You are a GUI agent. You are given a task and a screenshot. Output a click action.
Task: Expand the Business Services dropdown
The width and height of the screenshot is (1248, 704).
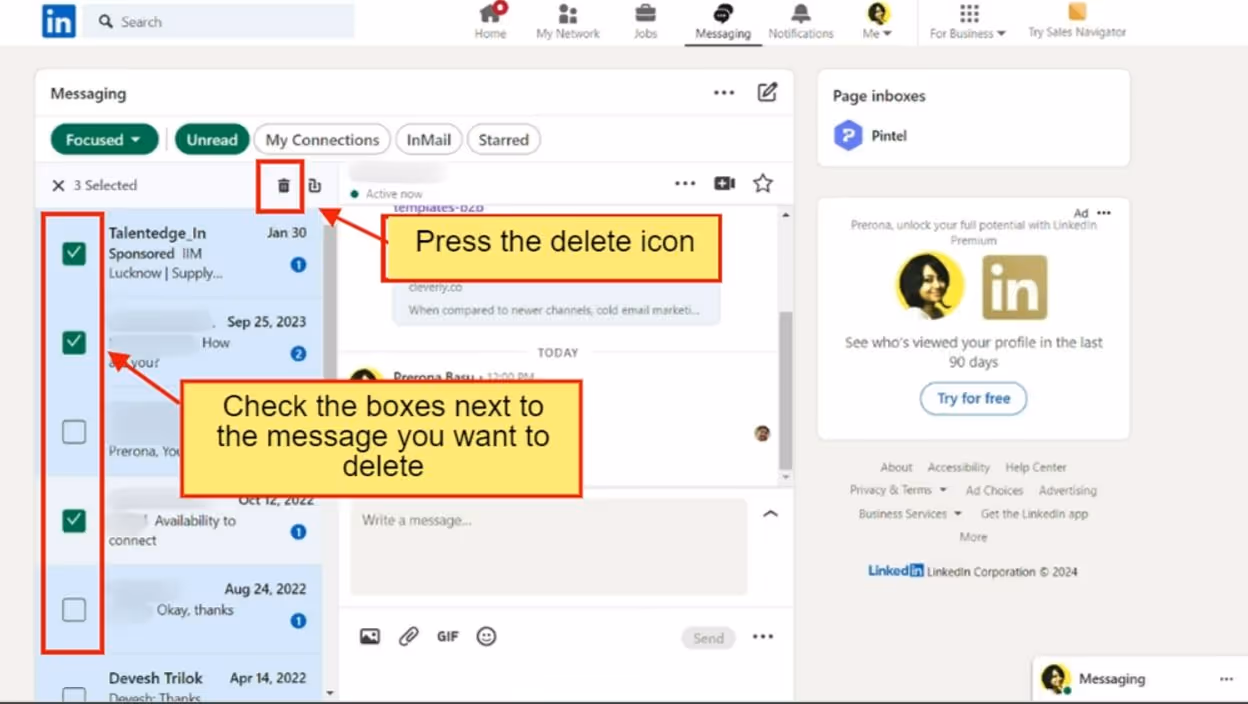(x=902, y=513)
